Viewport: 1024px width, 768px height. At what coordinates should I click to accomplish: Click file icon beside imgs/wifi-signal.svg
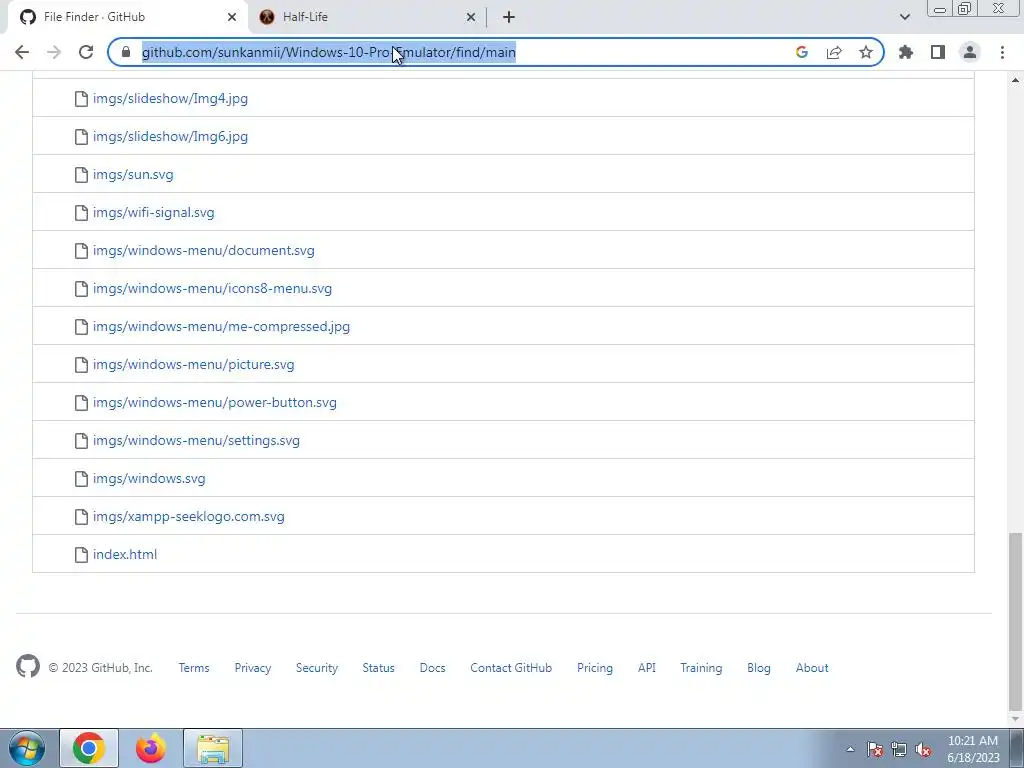pyautogui.click(x=81, y=212)
